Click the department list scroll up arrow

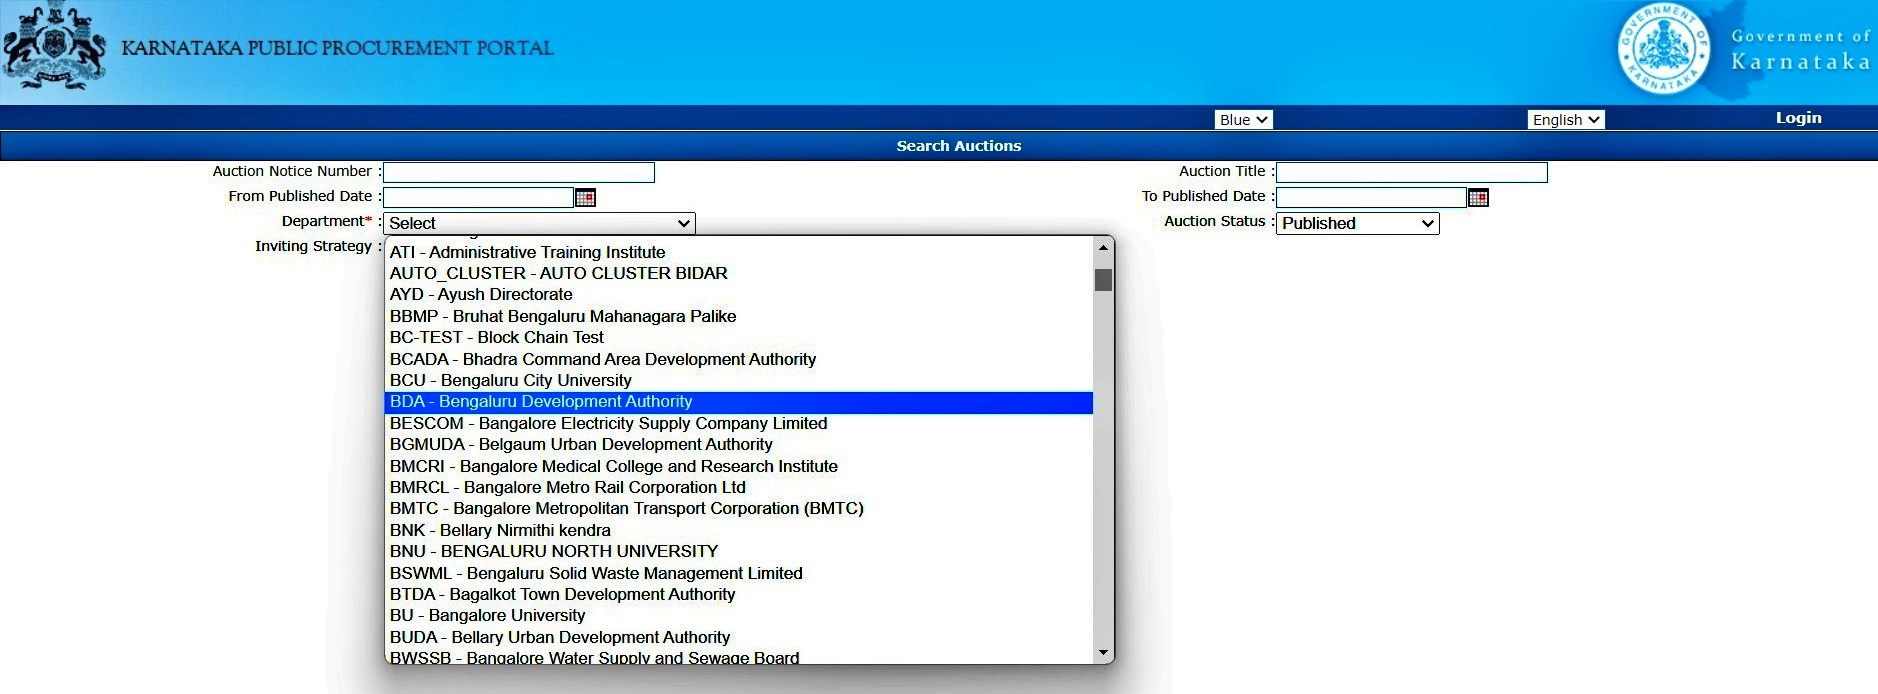(1103, 247)
